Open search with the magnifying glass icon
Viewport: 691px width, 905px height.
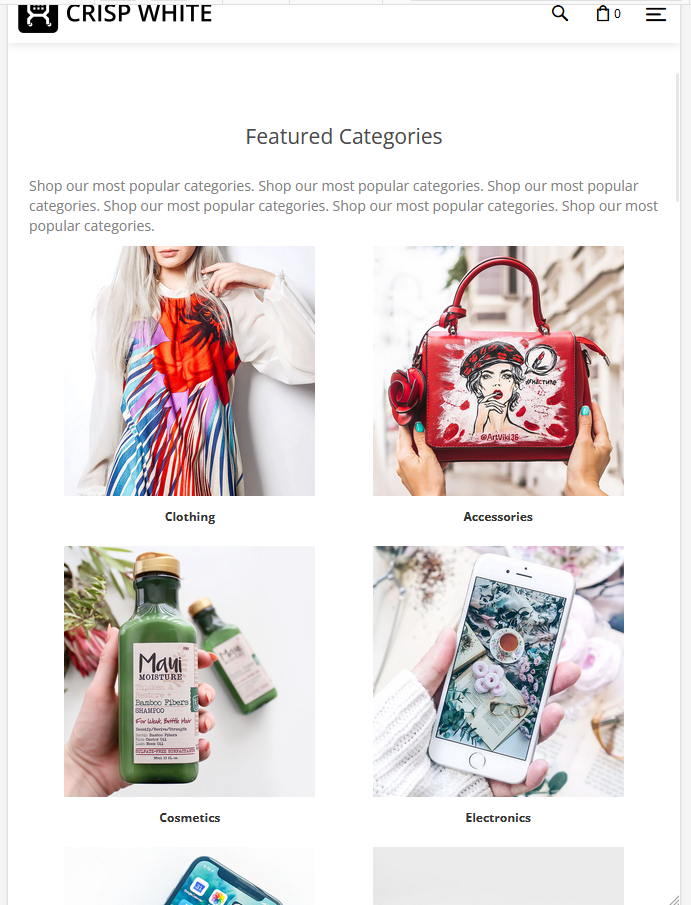click(559, 14)
